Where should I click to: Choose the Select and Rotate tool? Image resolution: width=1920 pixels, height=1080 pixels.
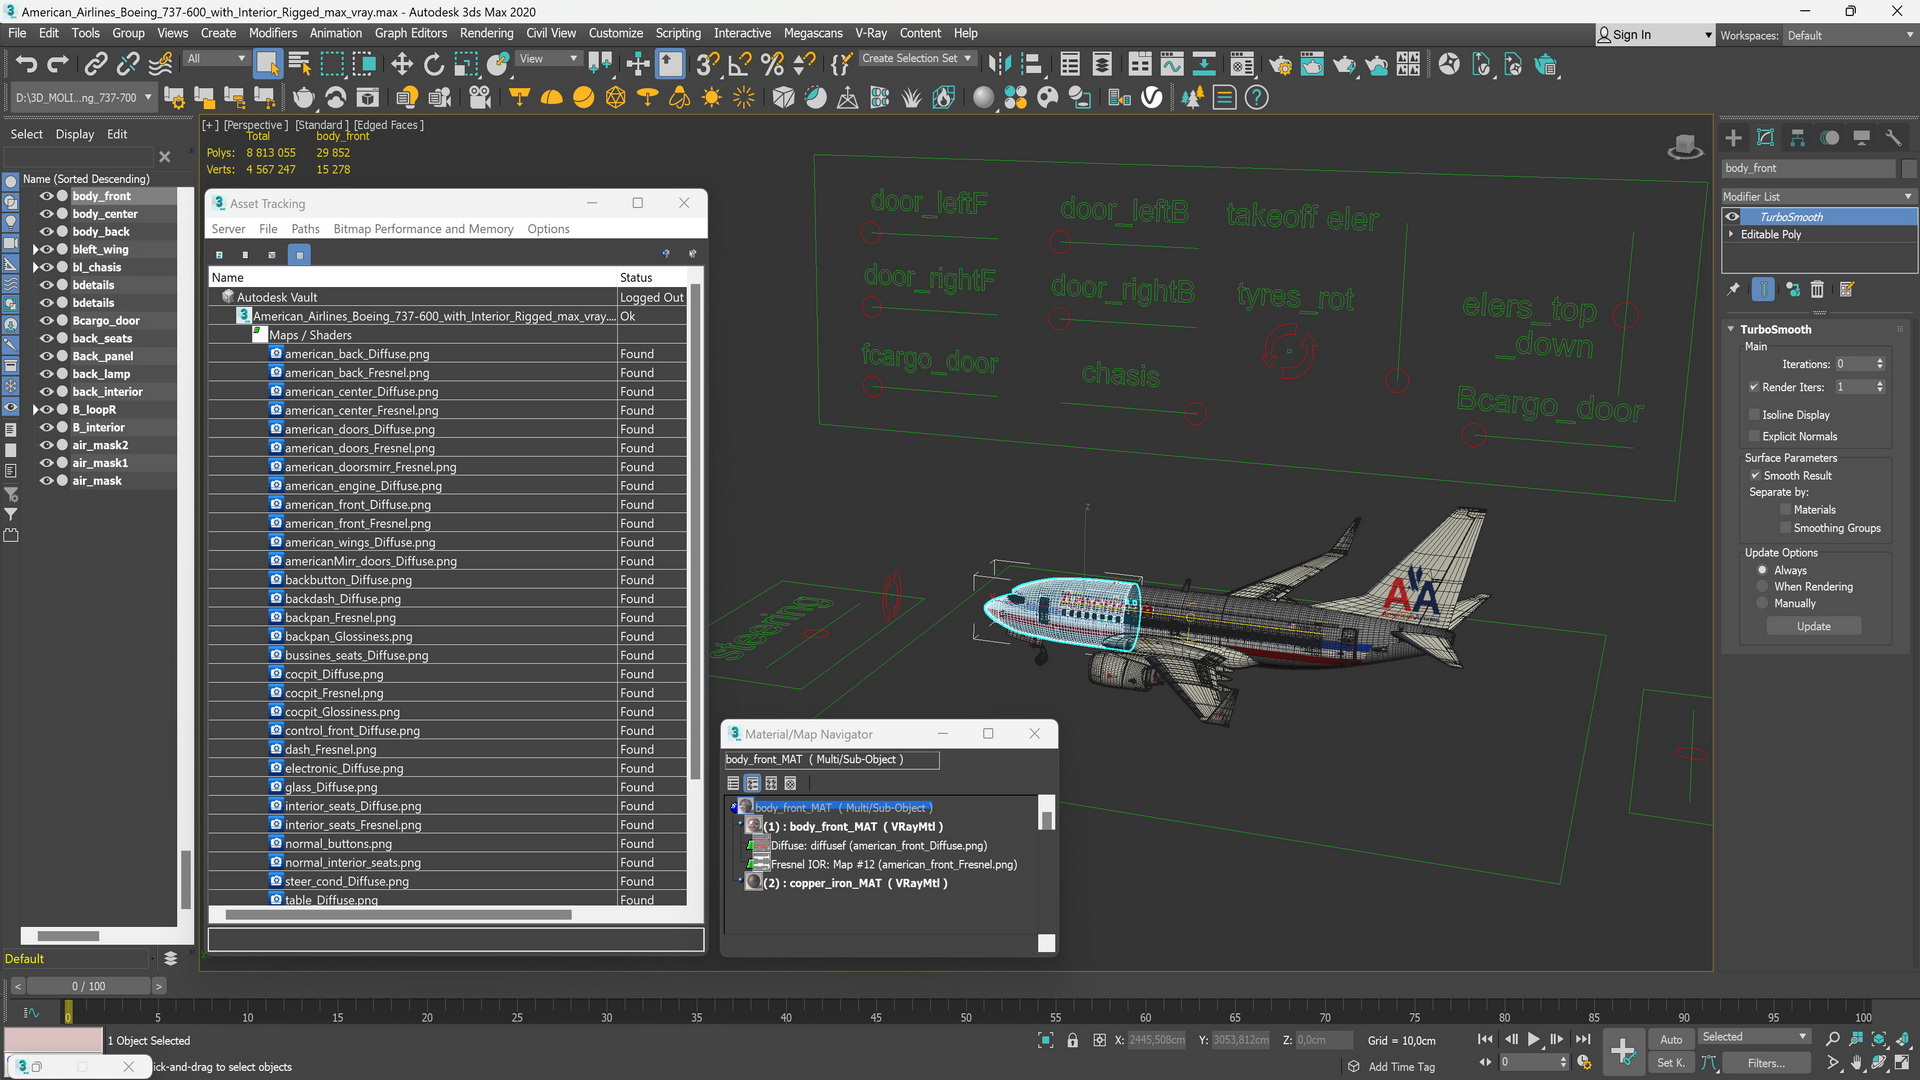434,65
